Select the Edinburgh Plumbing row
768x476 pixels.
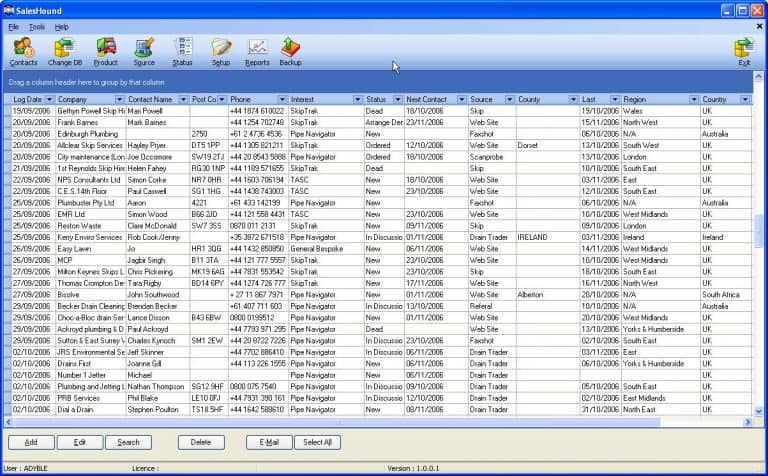90,133
